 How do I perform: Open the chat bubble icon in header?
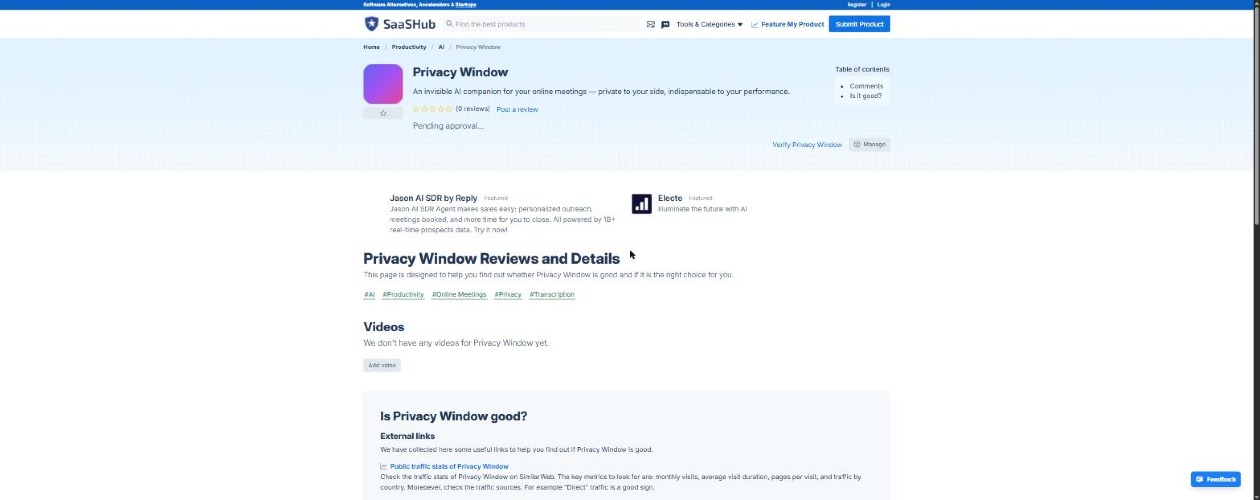665,24
